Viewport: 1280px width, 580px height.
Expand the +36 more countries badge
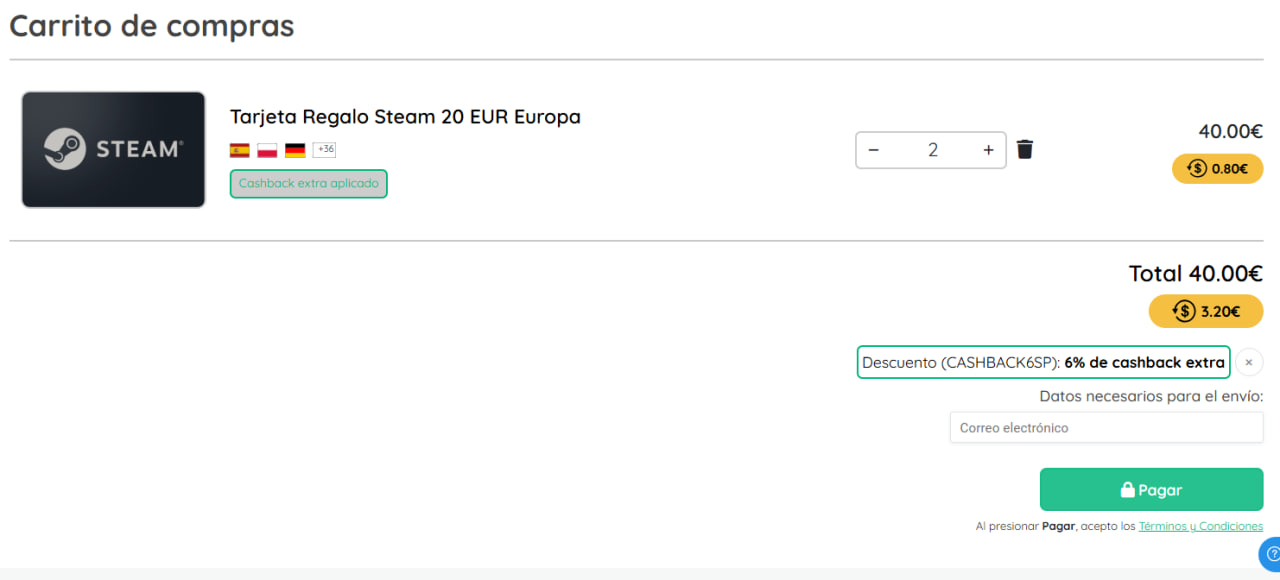coord(324,150)
